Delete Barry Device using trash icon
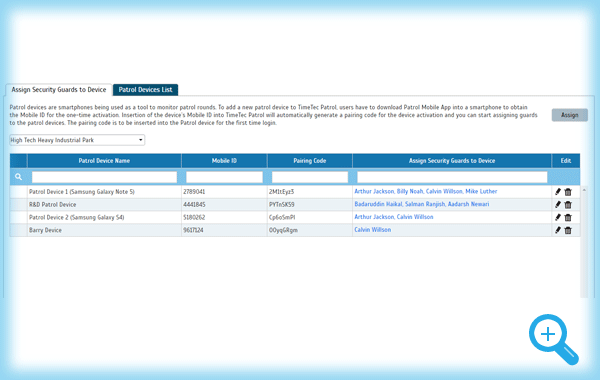Viewport: 600px width, 380px height. click(568, 230)
